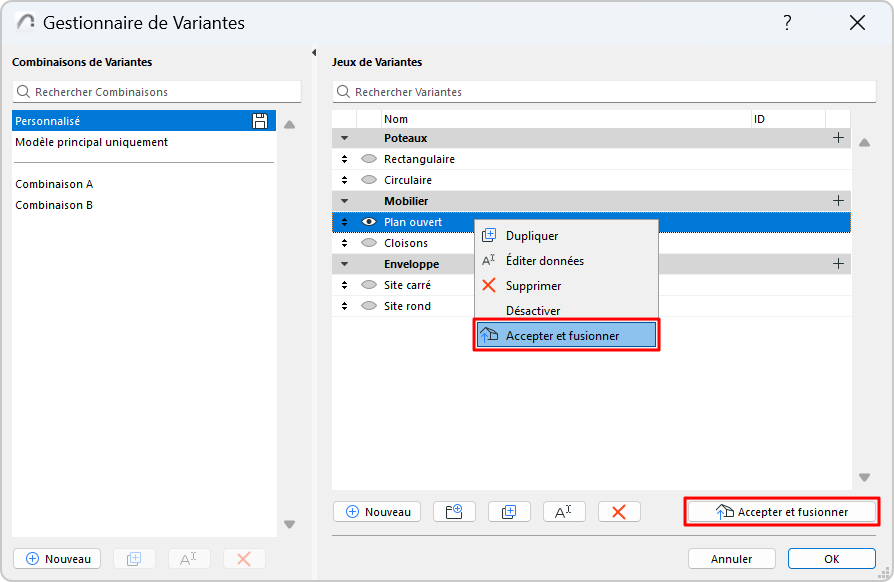Collapse the Mobilier variant set
Image resolution: width=894 pixels, height=582 pixels.
[x=345, y=201]
